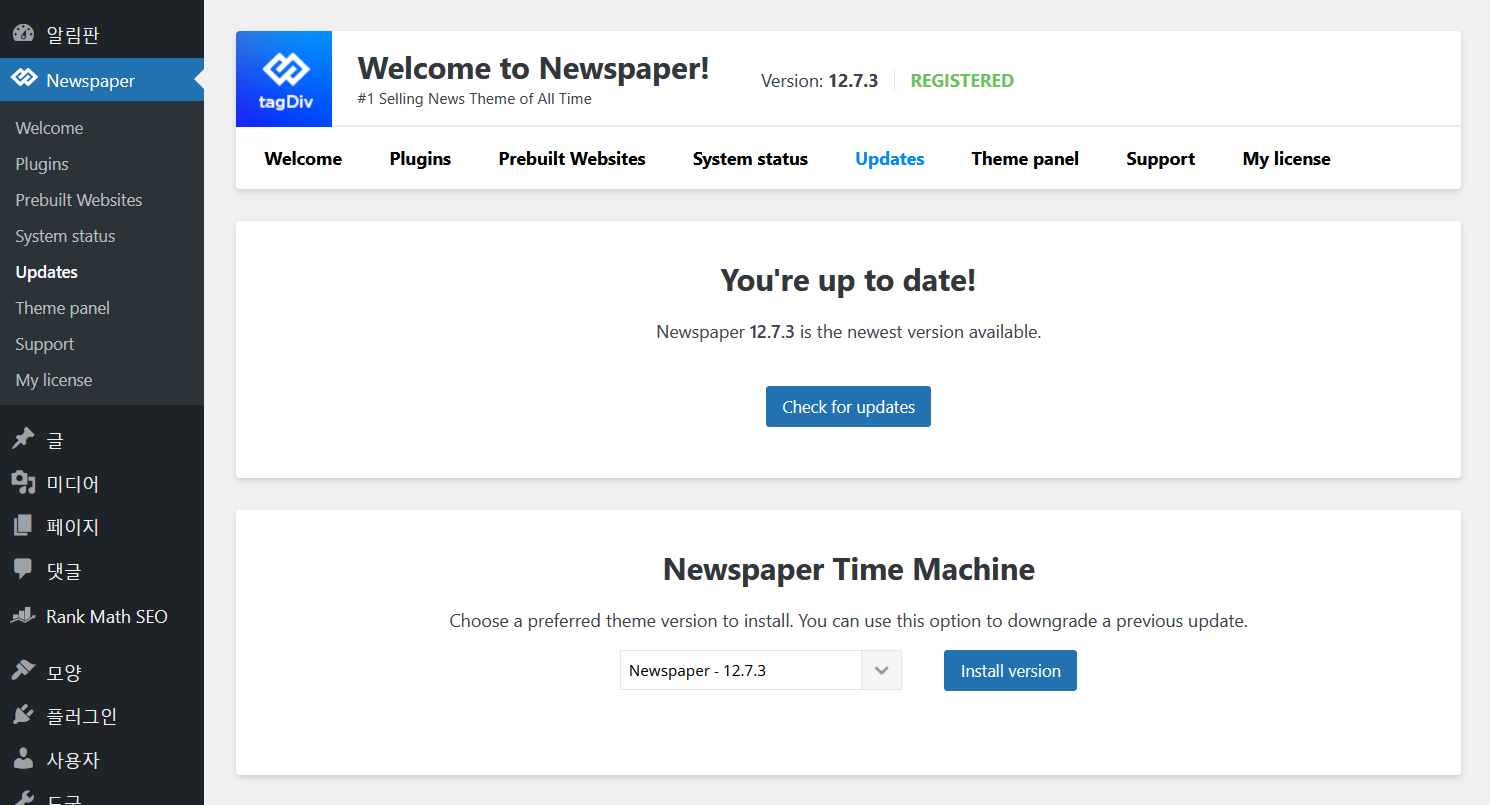1490x805 pixels.
Task: Switch to the Plugins tab
Action: pos(420,159)
